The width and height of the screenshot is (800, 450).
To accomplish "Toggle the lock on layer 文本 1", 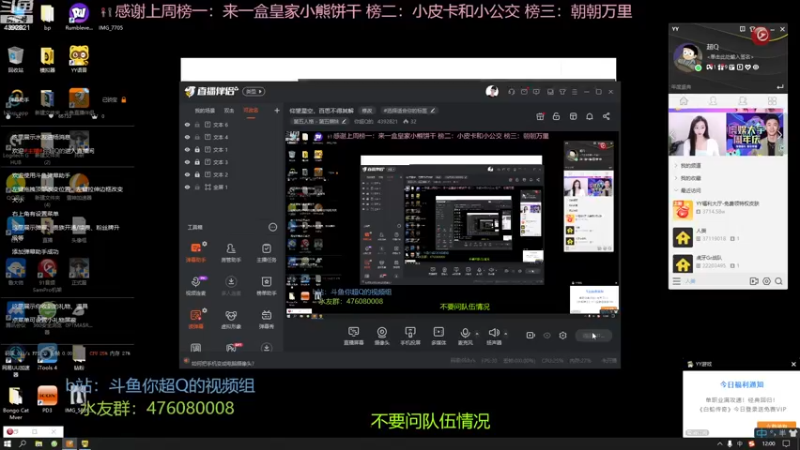I will 197,149.
